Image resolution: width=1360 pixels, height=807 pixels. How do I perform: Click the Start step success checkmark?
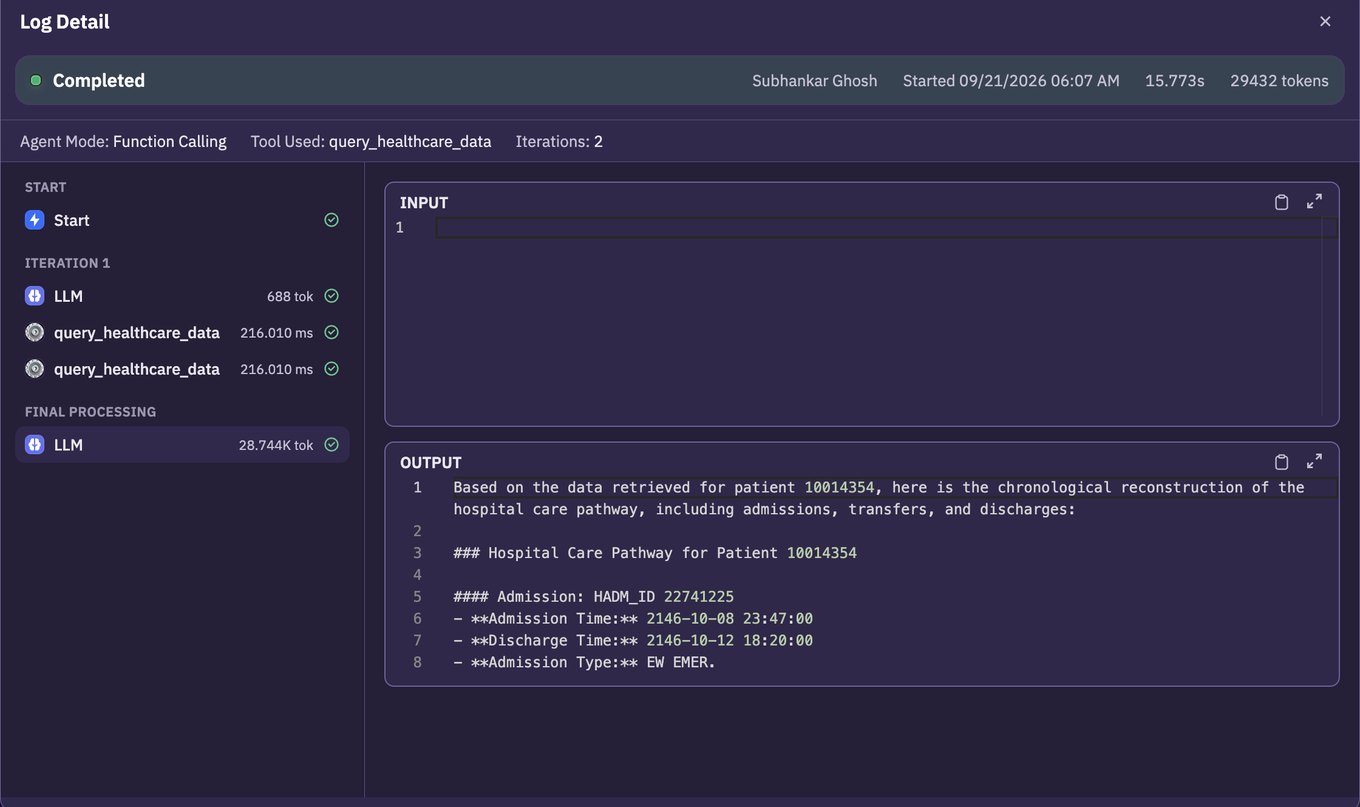[x=332, y=220]
